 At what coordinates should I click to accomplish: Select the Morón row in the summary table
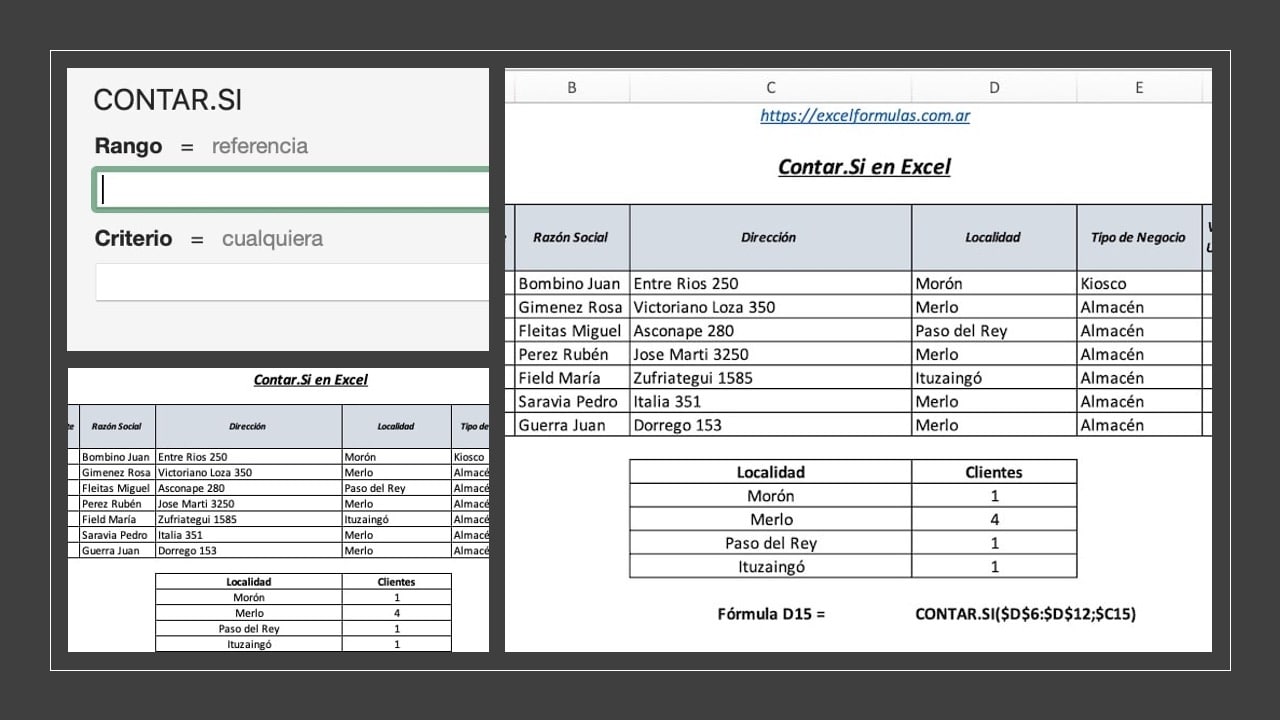click(x=770, y=492)
